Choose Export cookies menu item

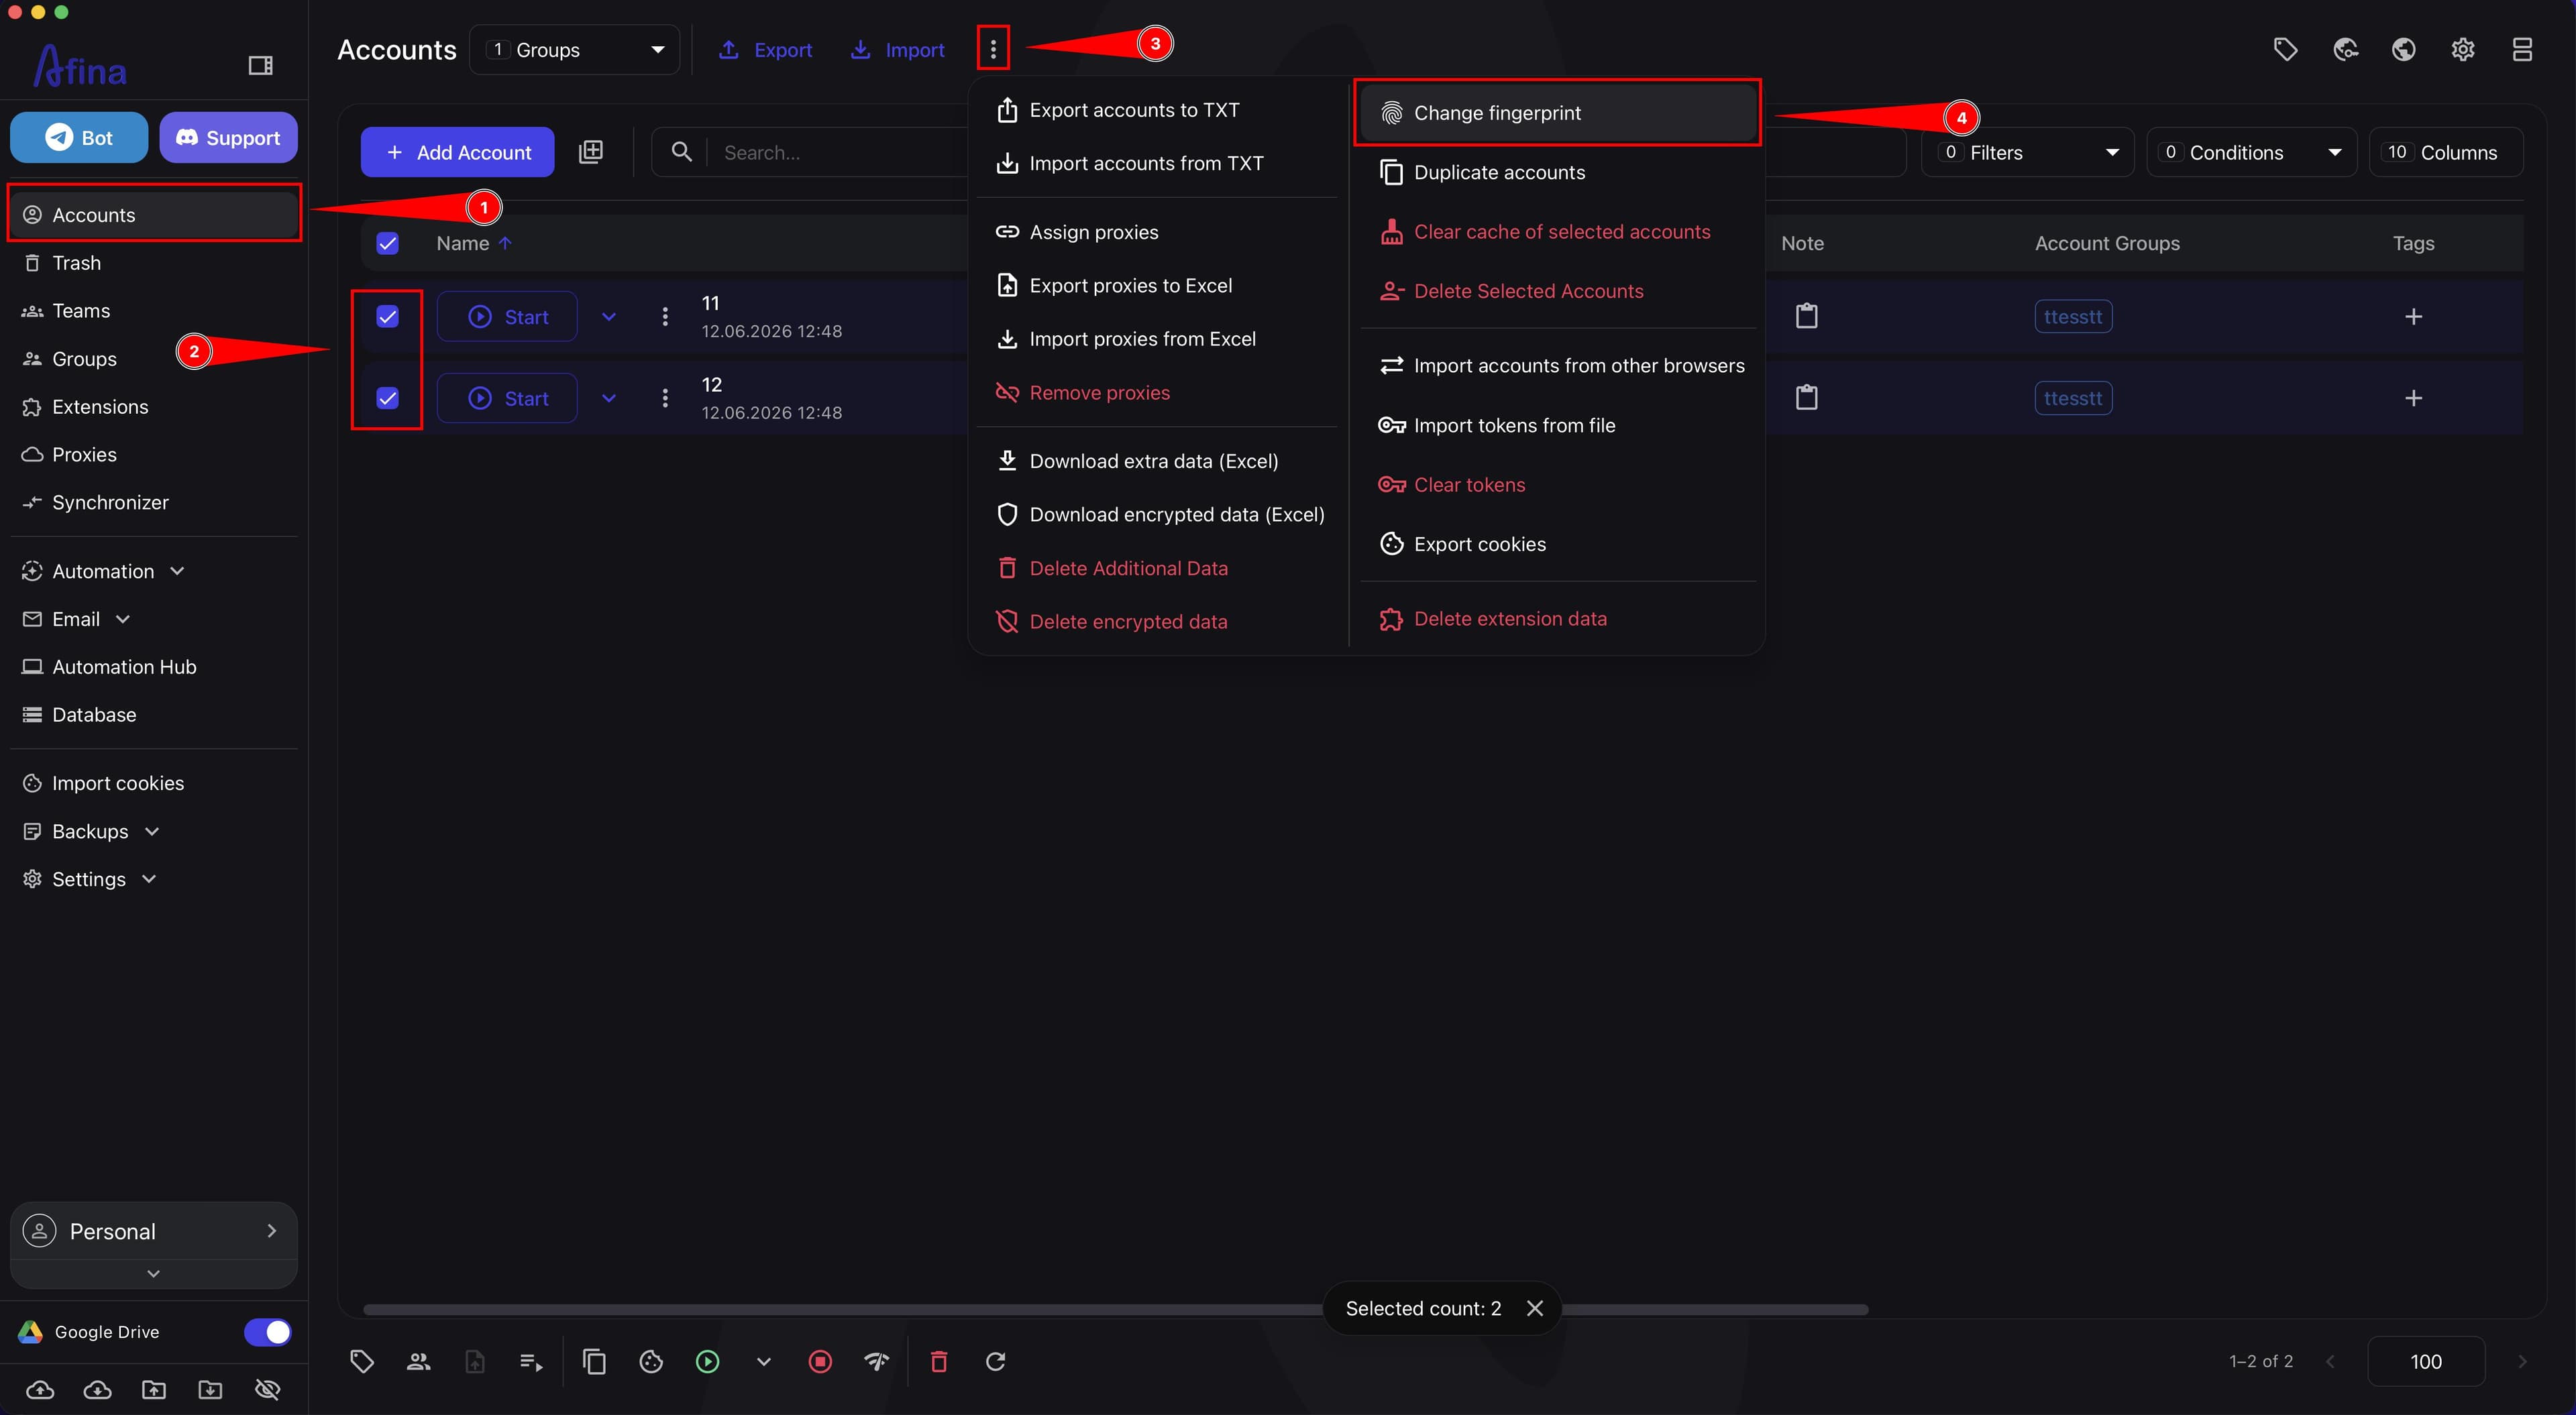[x=1558, y=544]
